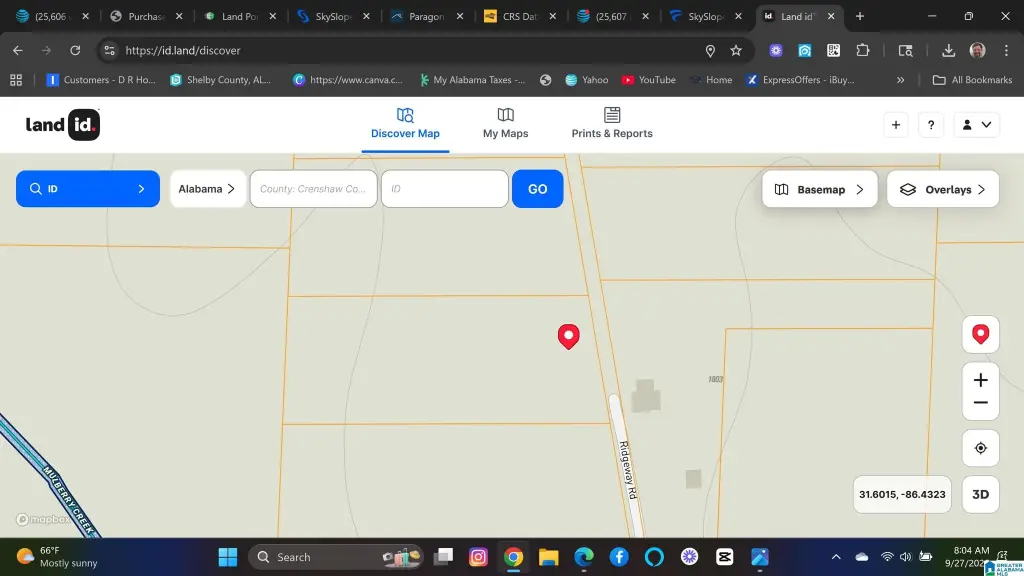Click the land id logo
Viewport: 1024px width, 576px height.
pyautogui.click(x=62, y=125)
